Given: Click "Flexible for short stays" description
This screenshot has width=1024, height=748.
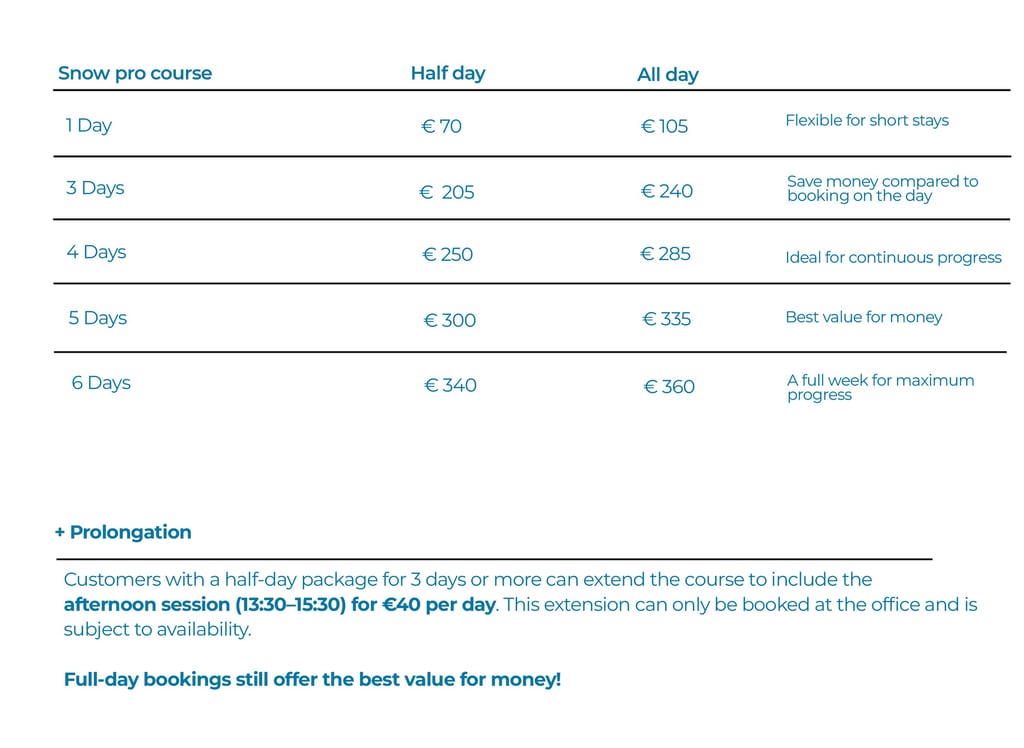Looking at the screenshot, I should [866, 121].
